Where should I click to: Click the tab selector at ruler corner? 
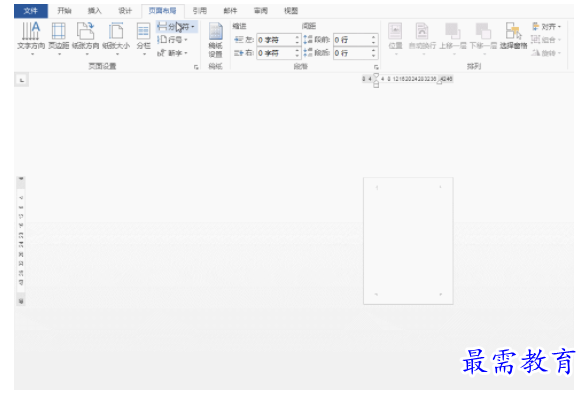tap(22, 80)
